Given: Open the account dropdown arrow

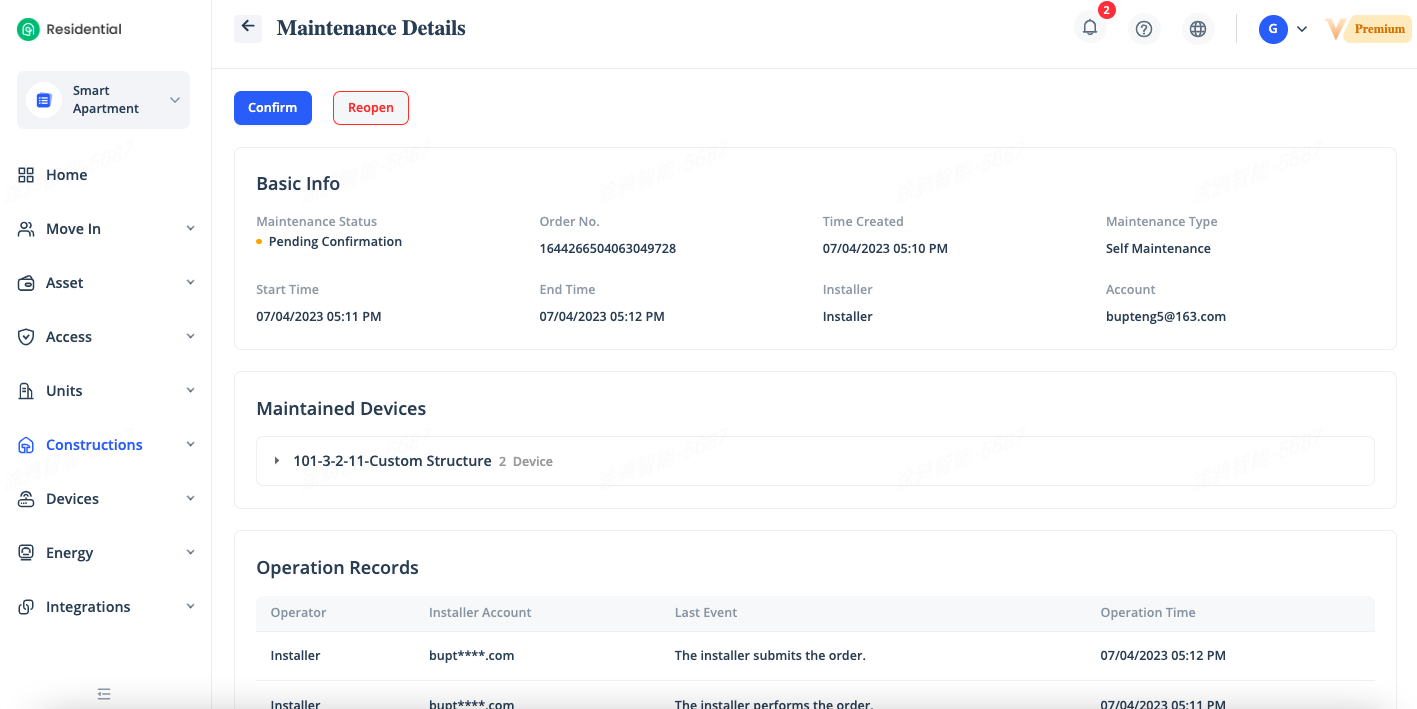Looking at the screenshot, I should [x=1302, y=29].
